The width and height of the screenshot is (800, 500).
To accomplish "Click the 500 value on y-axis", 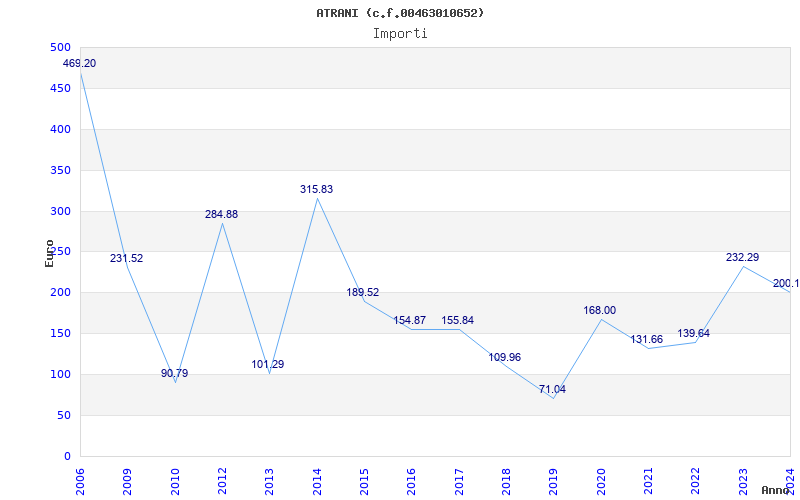I will coord(60,47).
